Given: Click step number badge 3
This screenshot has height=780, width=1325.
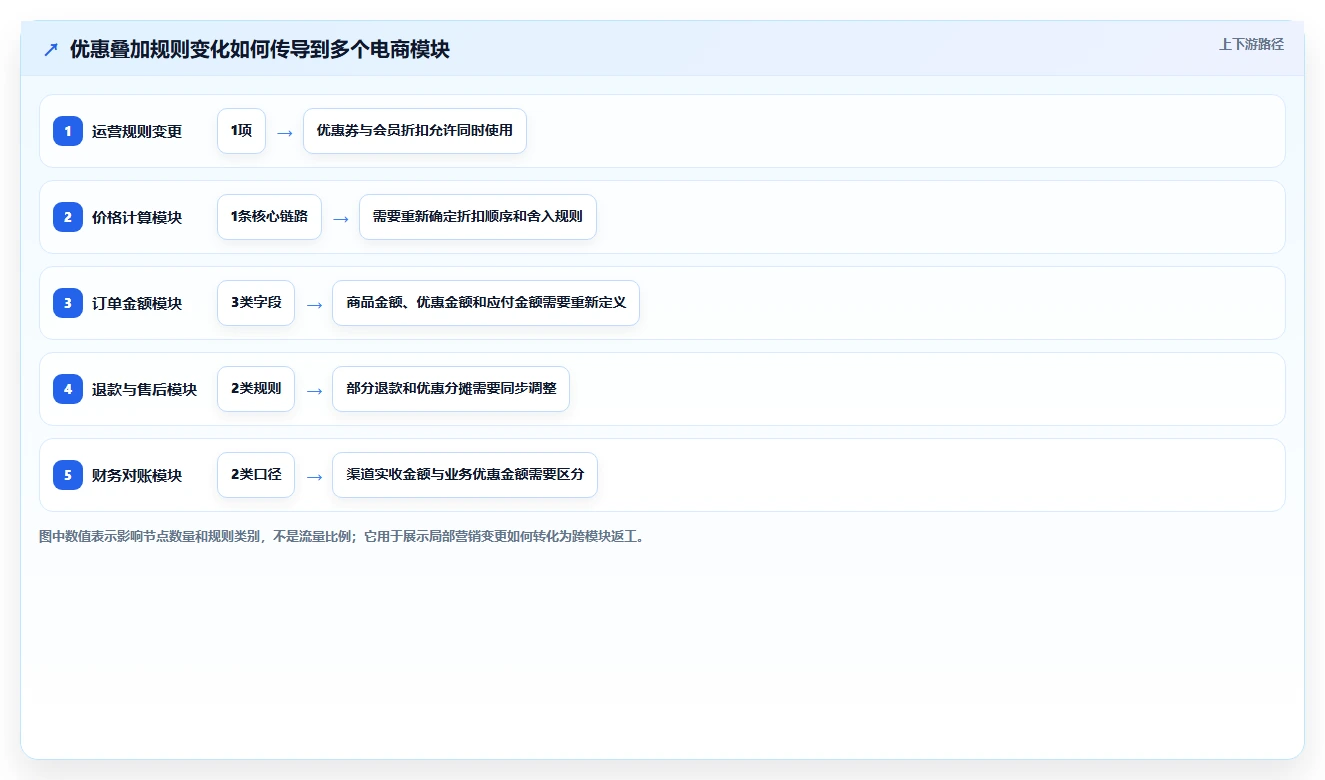Looking at the screenshot, I should pyautogui.click(x=68, y=303).
